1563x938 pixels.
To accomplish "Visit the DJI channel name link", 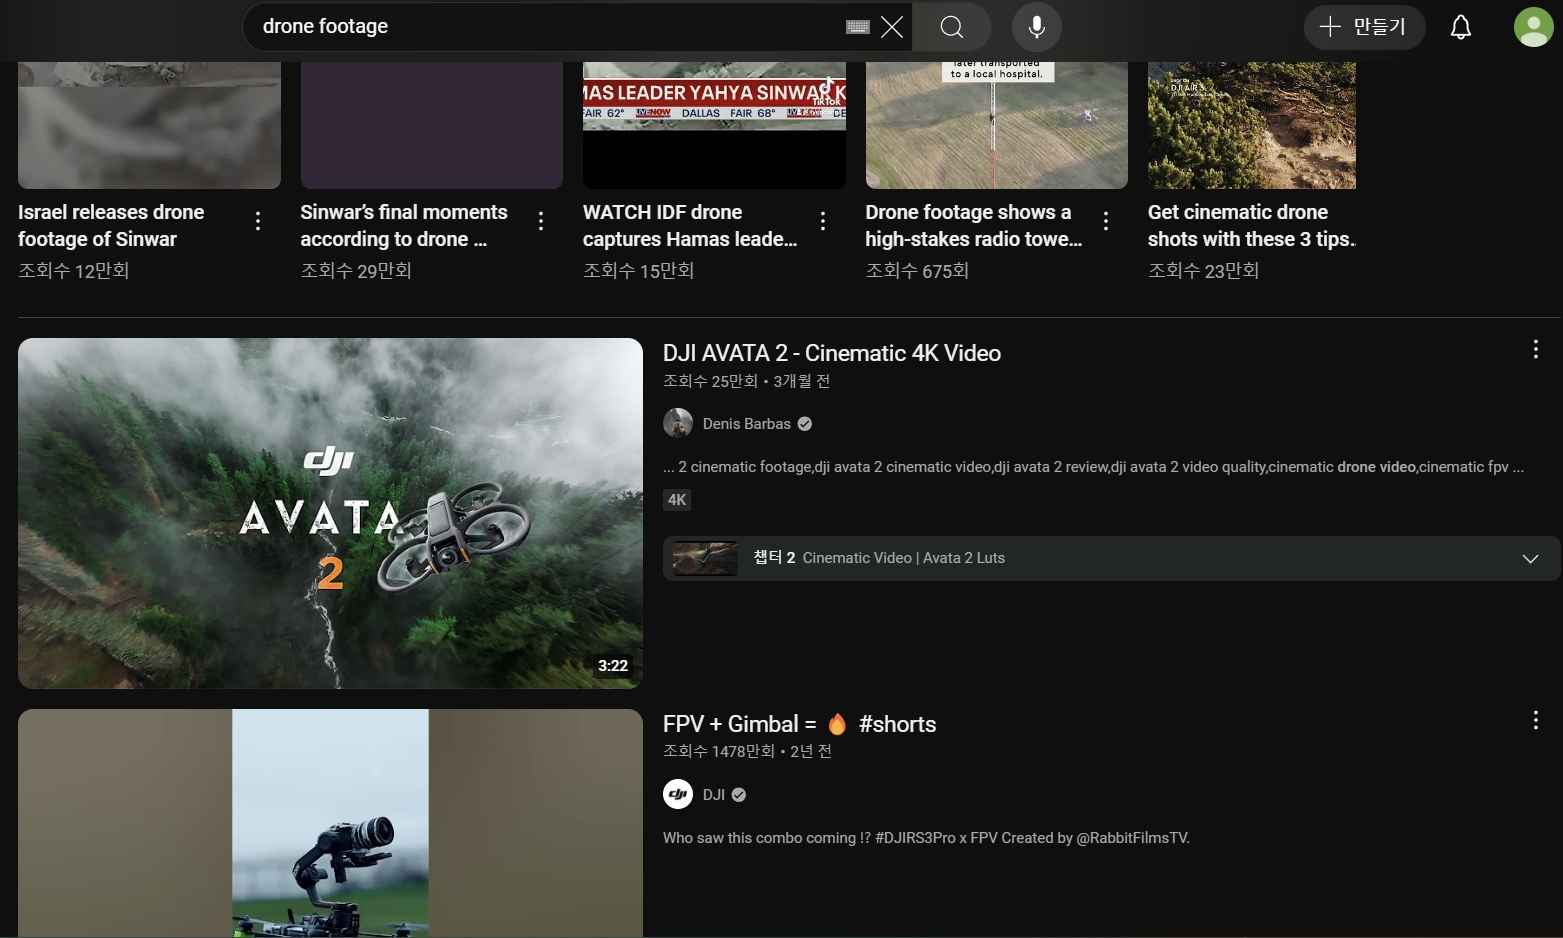I will pos(714,795).
